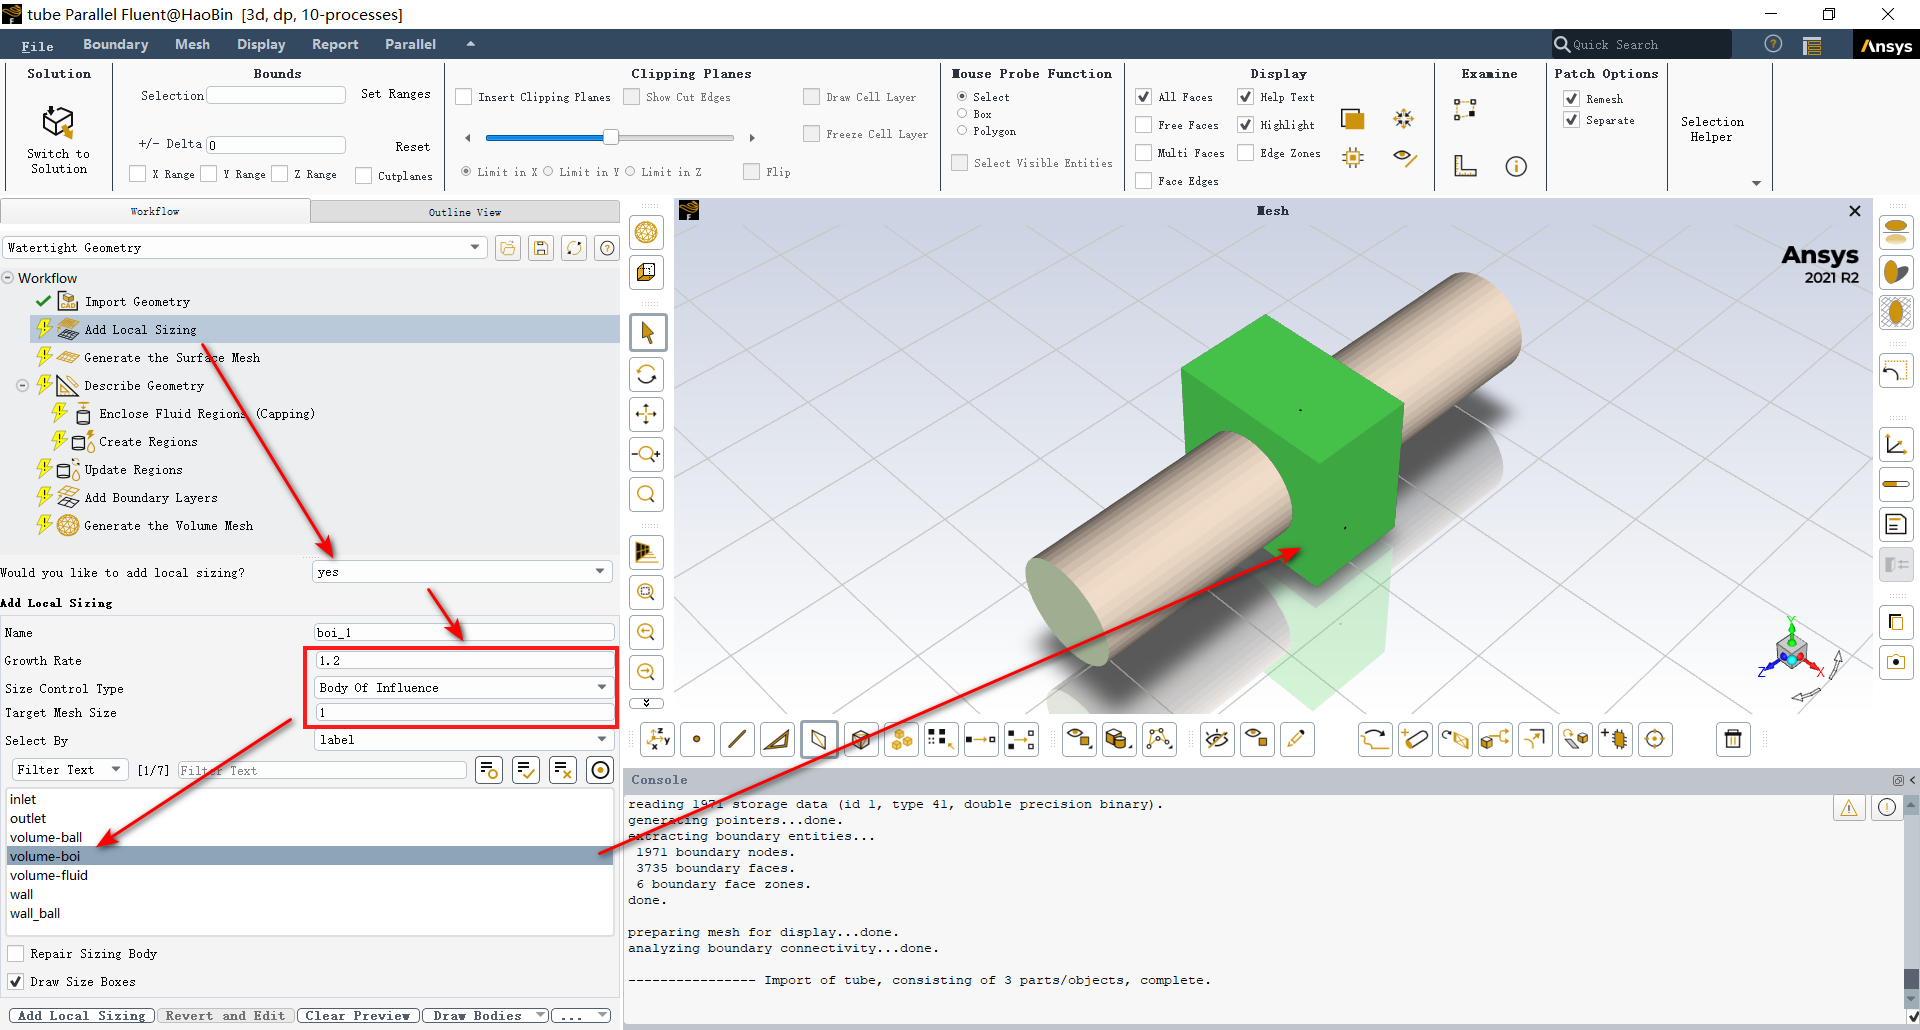Click the fit-to-window magnifier icon
Screen dimensions: 1920x1030
[647, 494]
